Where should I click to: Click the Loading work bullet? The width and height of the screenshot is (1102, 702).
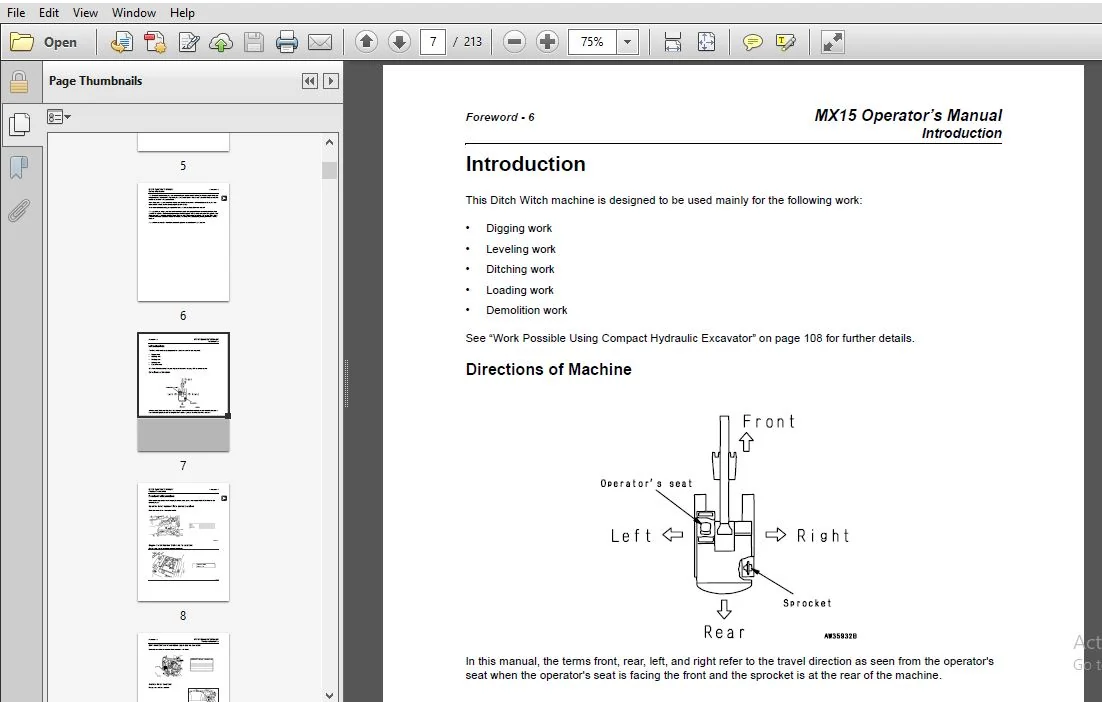click(x=519, y=290)
